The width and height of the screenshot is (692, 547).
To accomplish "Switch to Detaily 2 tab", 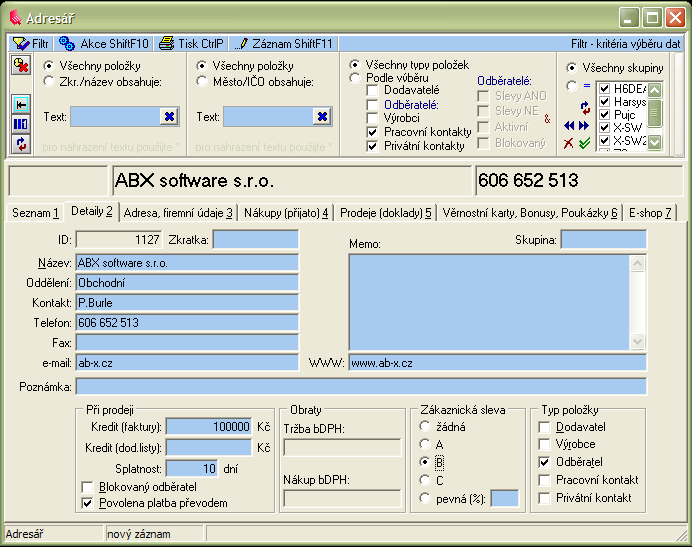I will (92, 211).
